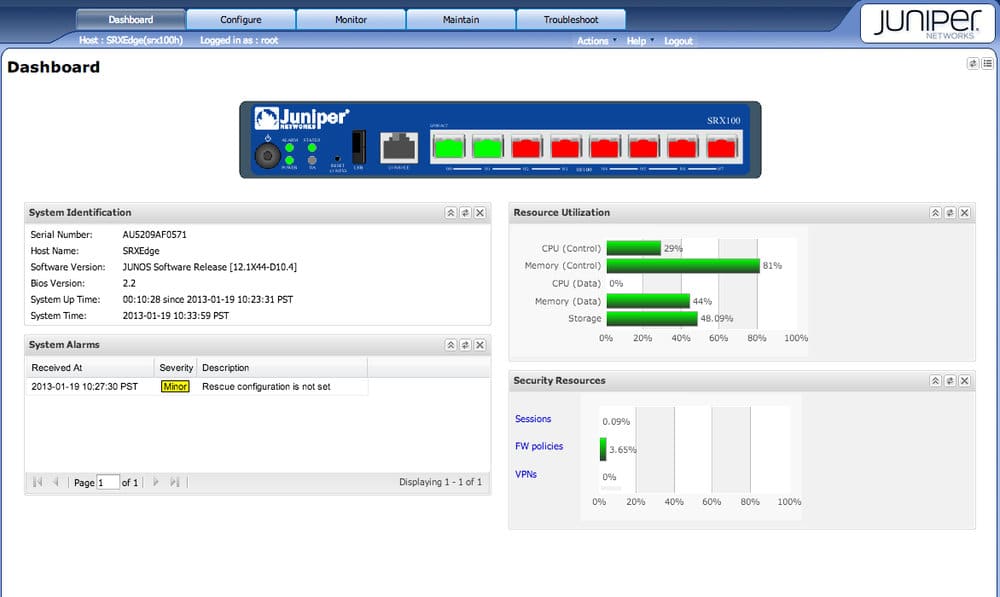Refresh the Resource Utilization panel

950,213
